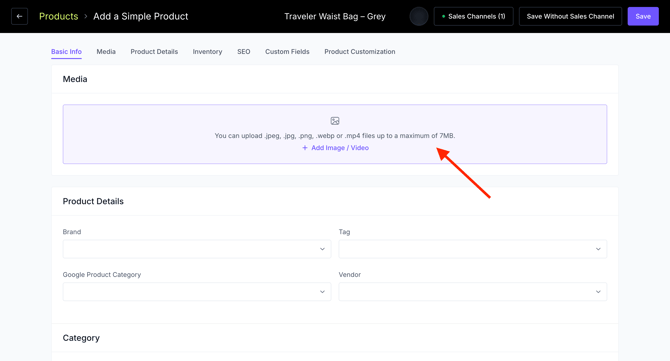Open the Custom Fields tab
Viewport: 670px width, 361px height.
(287, 52)
